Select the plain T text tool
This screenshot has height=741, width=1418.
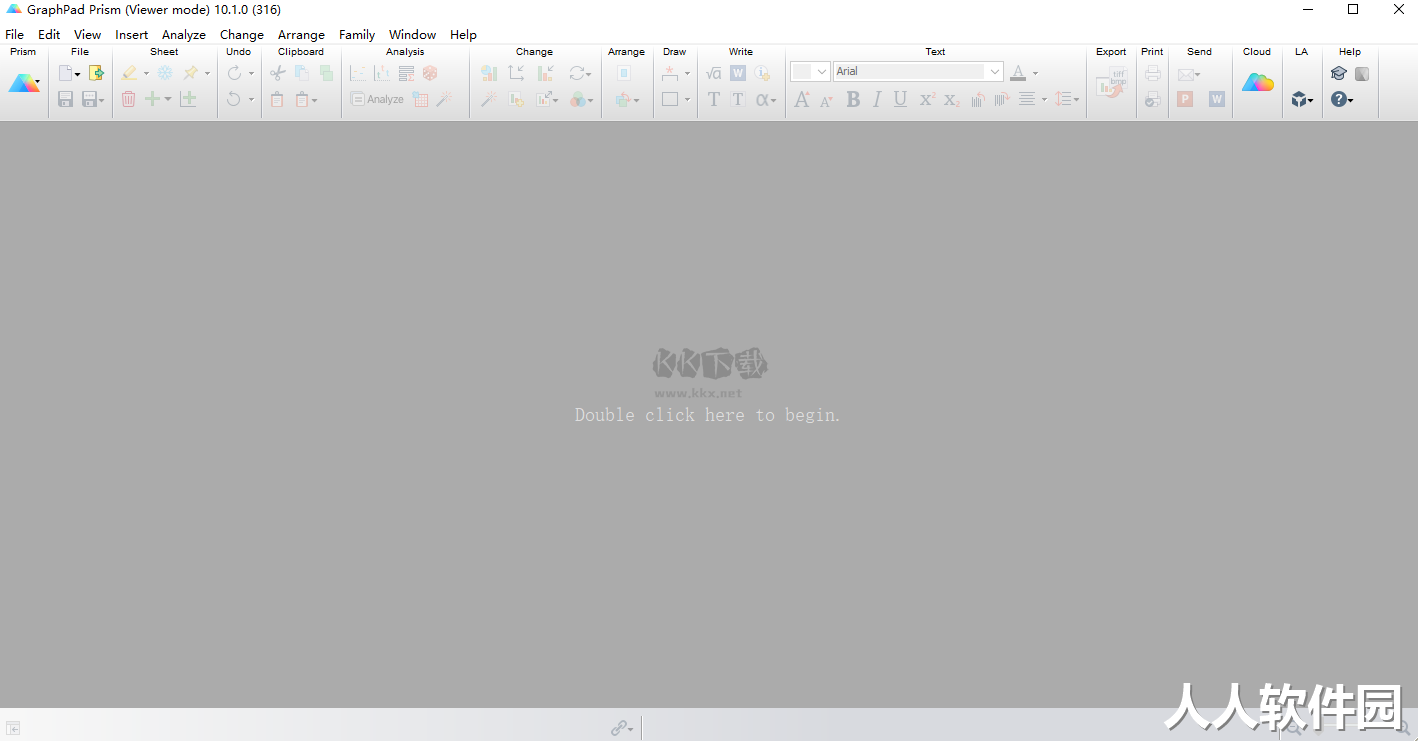click(714, 99)
